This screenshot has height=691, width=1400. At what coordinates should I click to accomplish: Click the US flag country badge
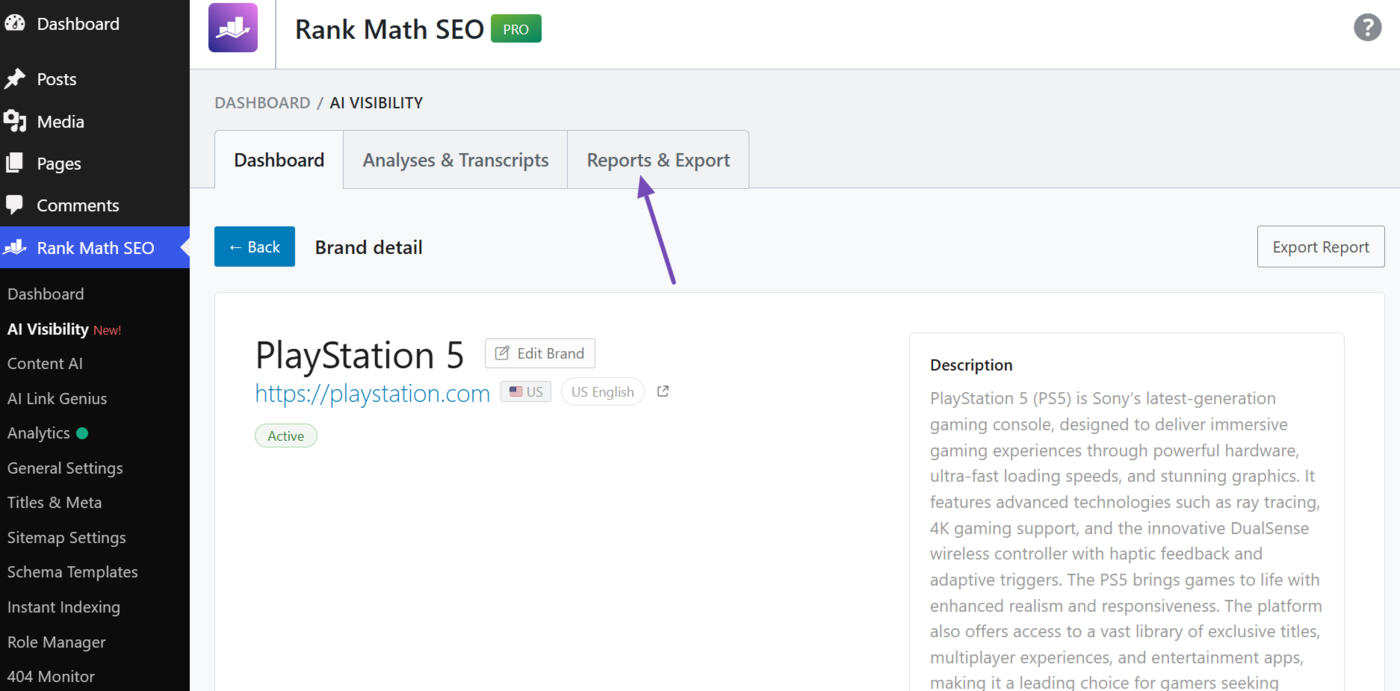pyautogui.click(x=526, y=392)
